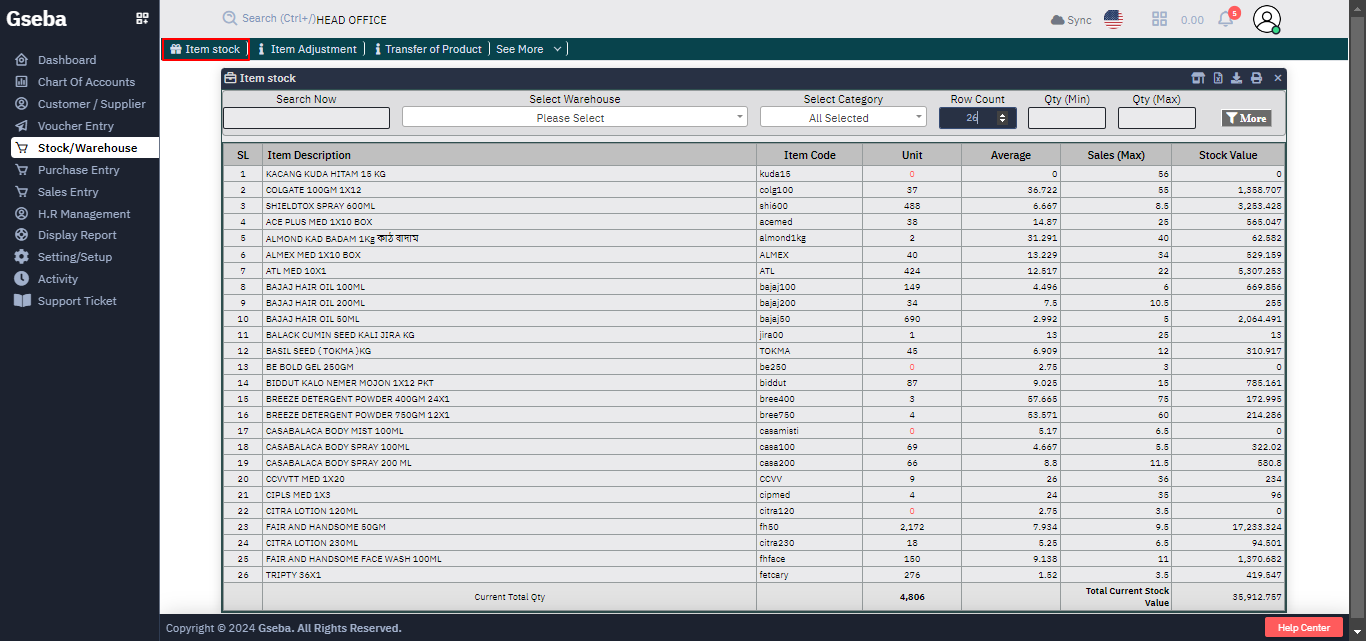Click the Qty (Max) input field
The height and width of the screenshot is (641, 1366).
[x=1157, y=118]
